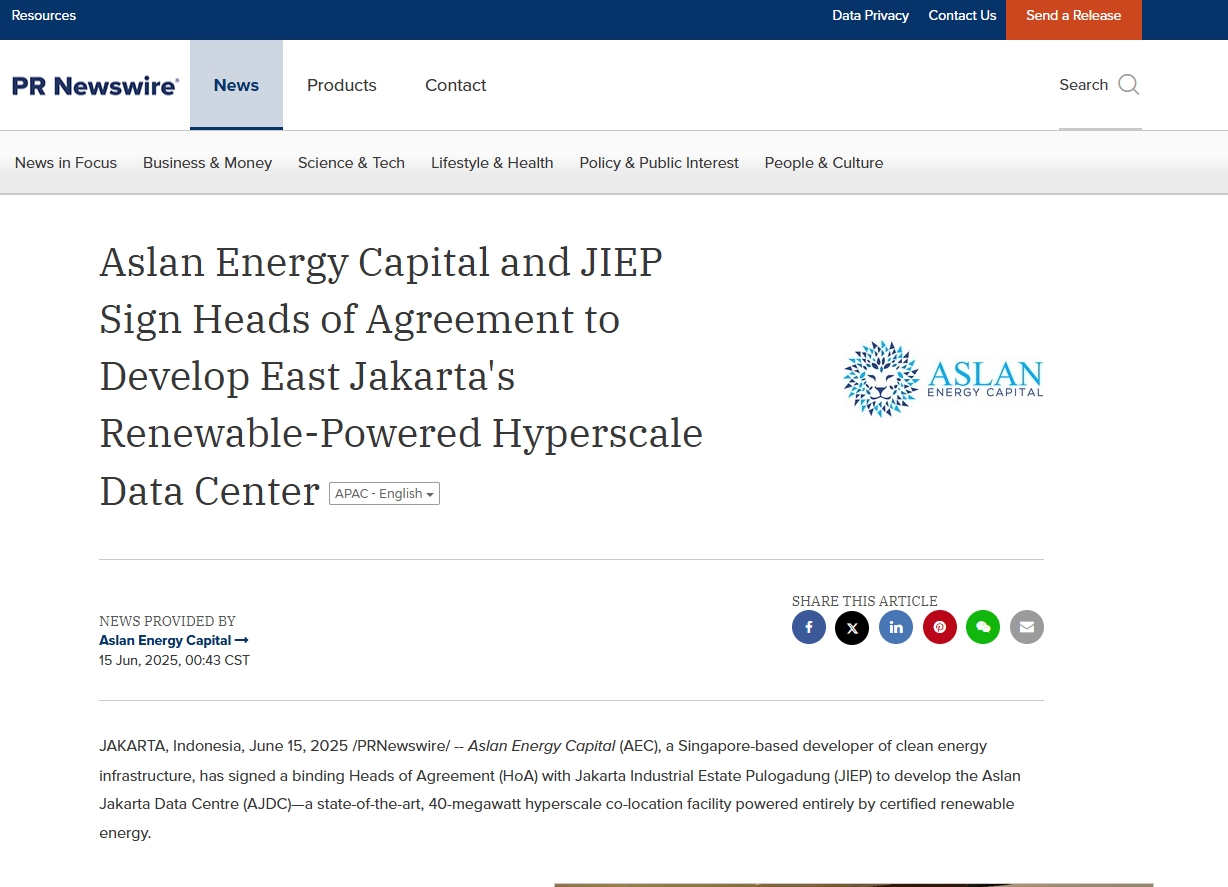Share article via WeChat
The image size is (1228, 887).
[983, 627]
